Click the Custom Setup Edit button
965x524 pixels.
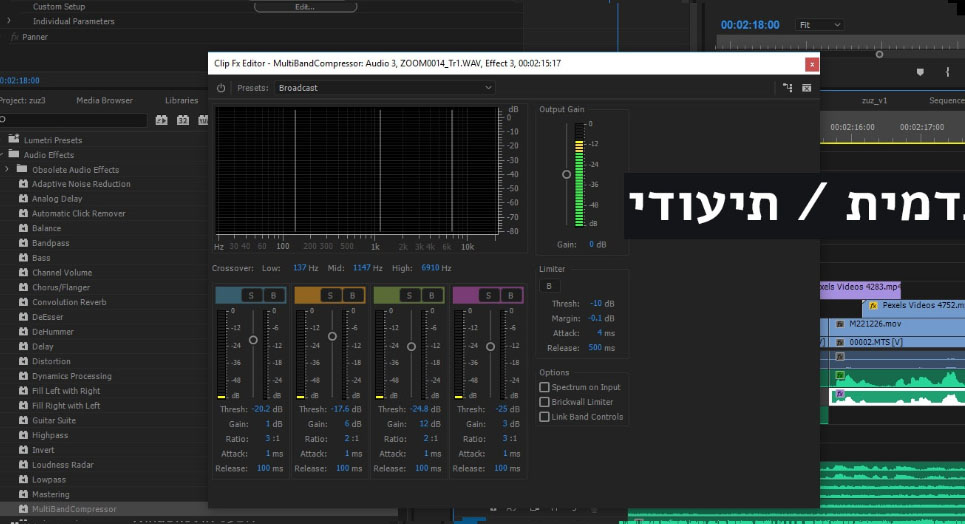(x=305, y=7)
